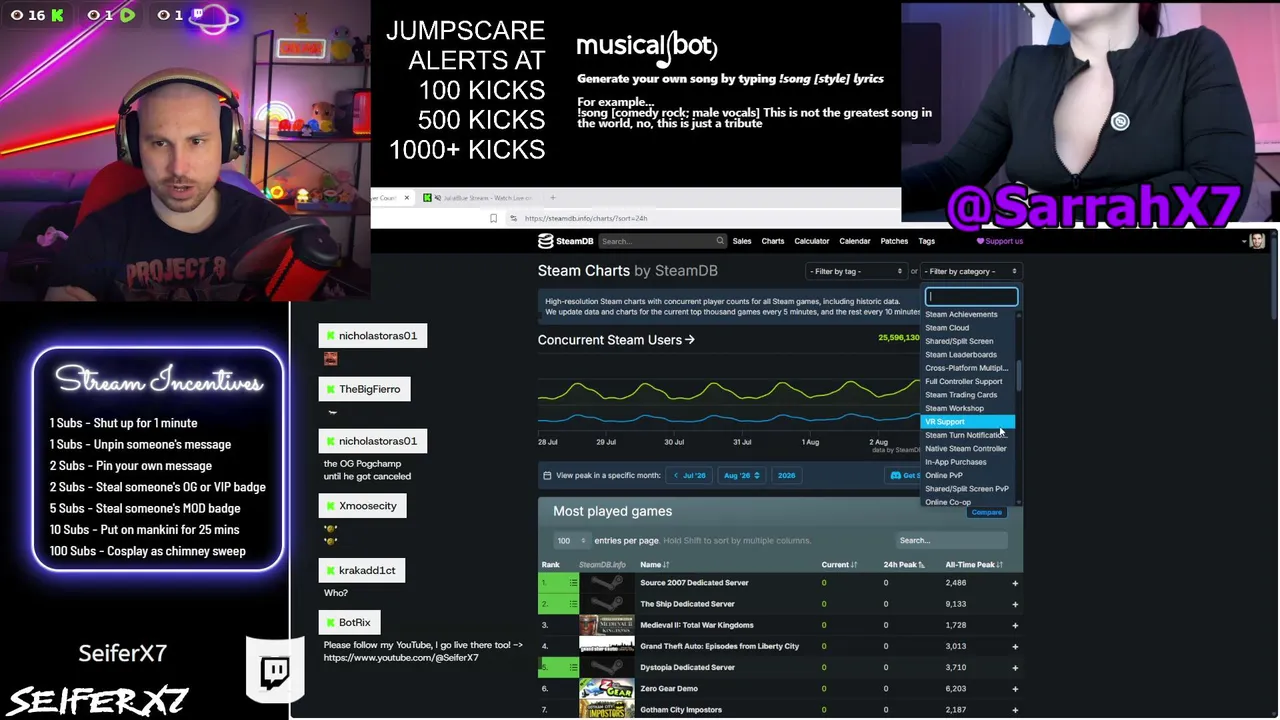
Task: Open the Calendar menu item
Action: tap(855, 241)
